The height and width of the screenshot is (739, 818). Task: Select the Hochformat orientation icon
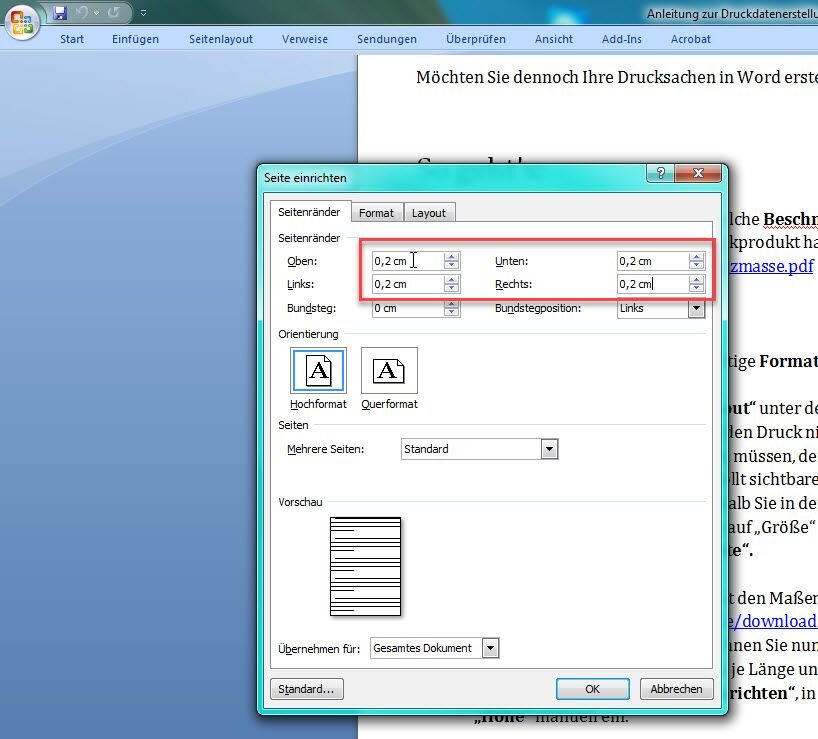[x=318, y=372]
